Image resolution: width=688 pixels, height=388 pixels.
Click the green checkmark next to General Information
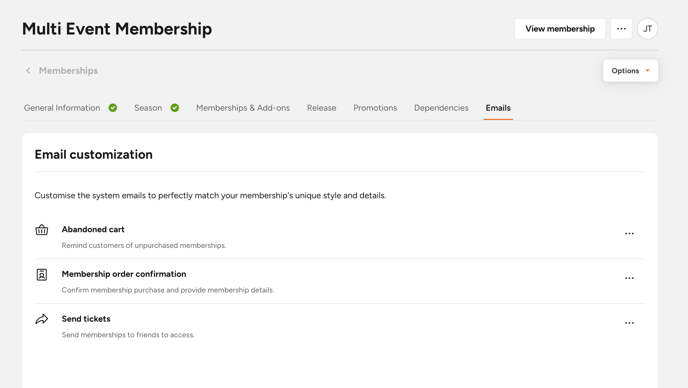point(113,108)
